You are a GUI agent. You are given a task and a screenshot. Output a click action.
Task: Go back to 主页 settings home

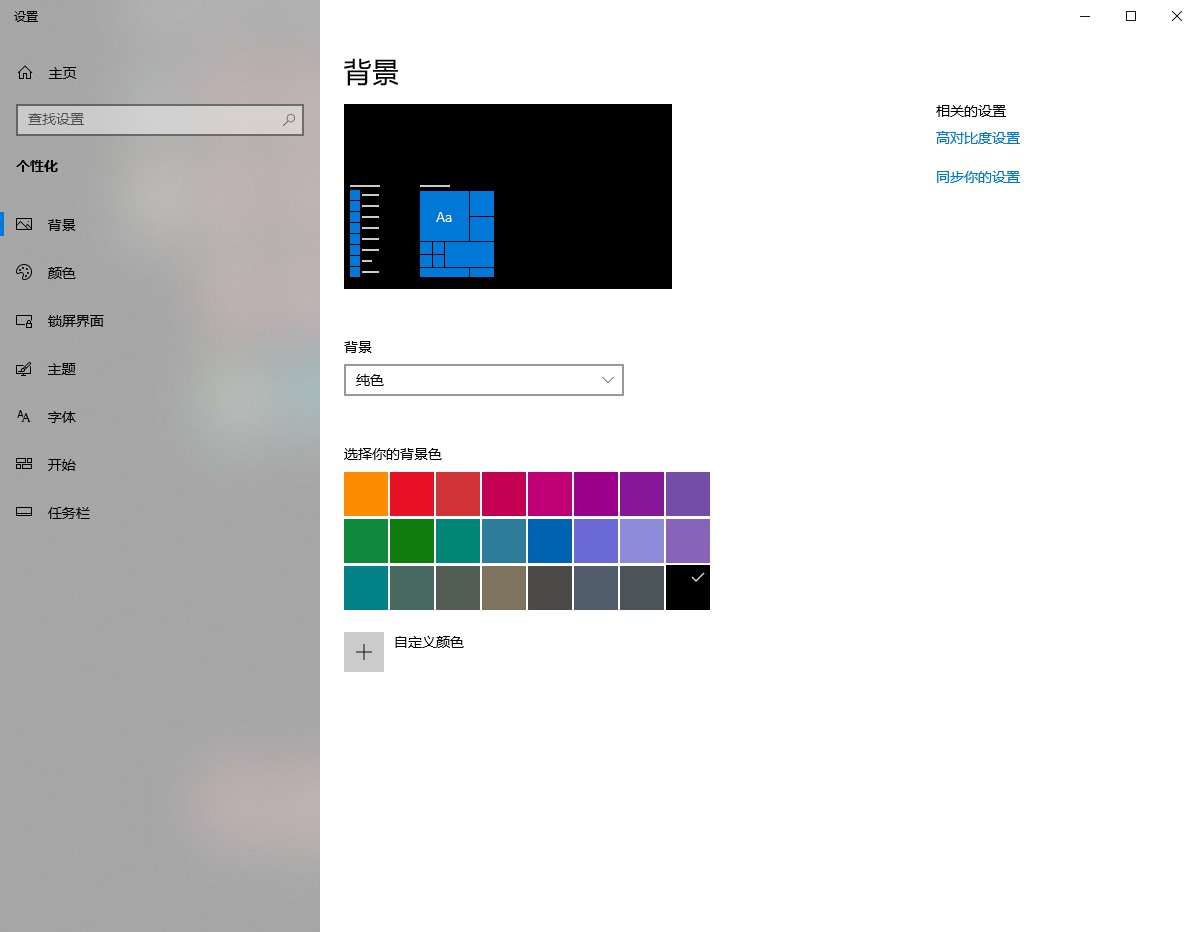[x=160, y=73]
